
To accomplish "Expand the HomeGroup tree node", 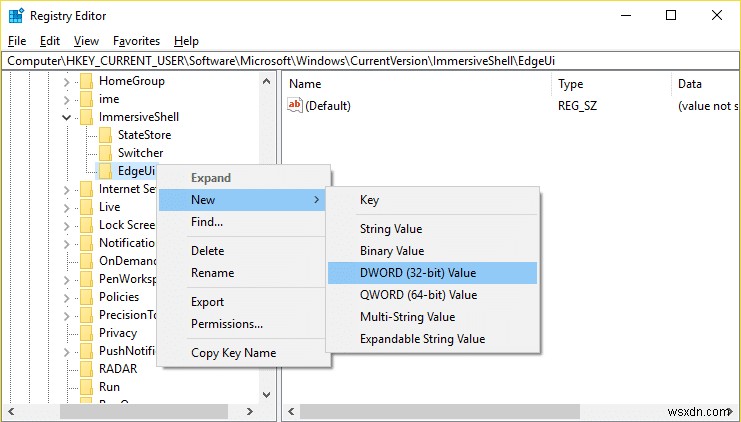I will (x=67, y=81).
